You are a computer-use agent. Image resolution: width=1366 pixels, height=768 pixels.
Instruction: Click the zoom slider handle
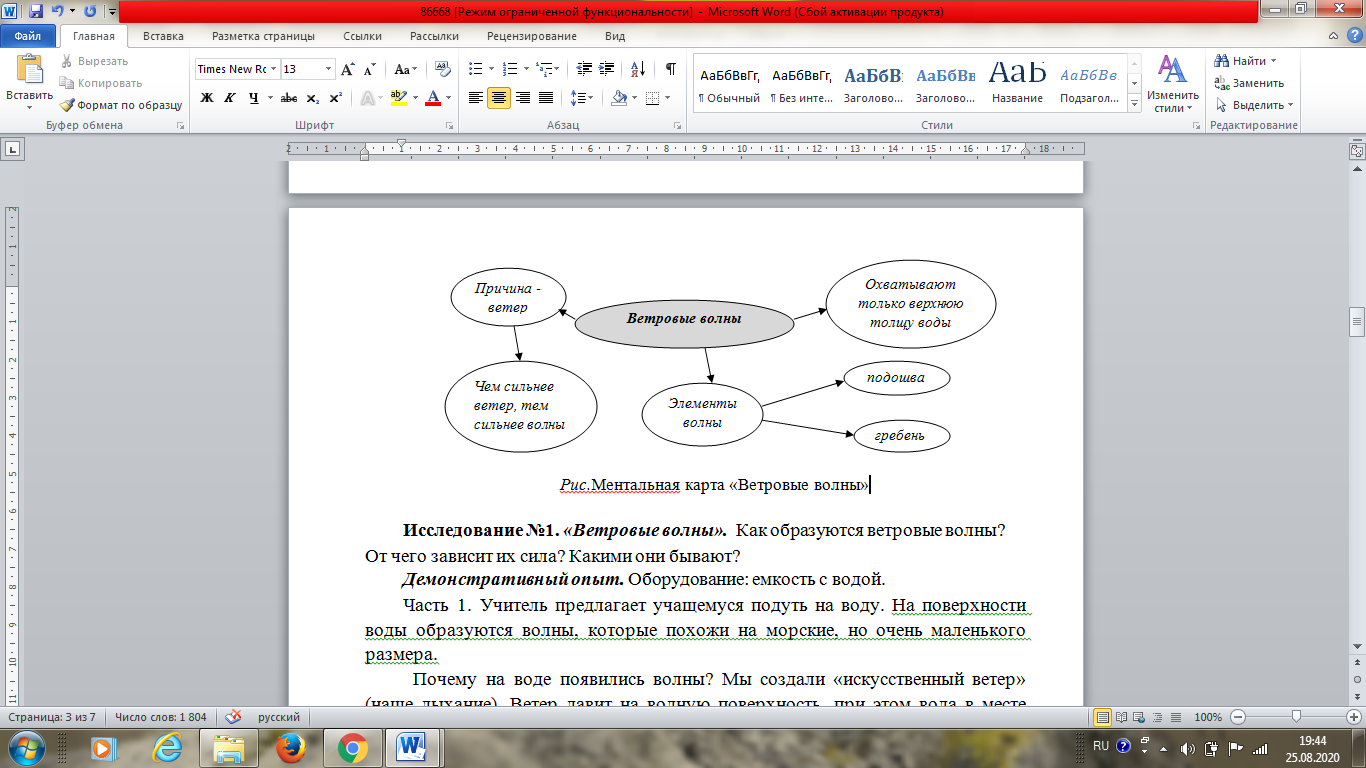(1296, 717)
